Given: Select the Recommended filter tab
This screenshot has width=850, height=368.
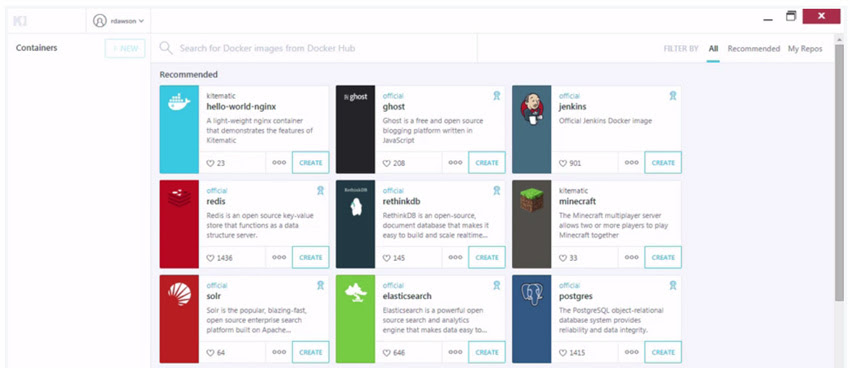Looking at the screenshot, I should 754,48.
